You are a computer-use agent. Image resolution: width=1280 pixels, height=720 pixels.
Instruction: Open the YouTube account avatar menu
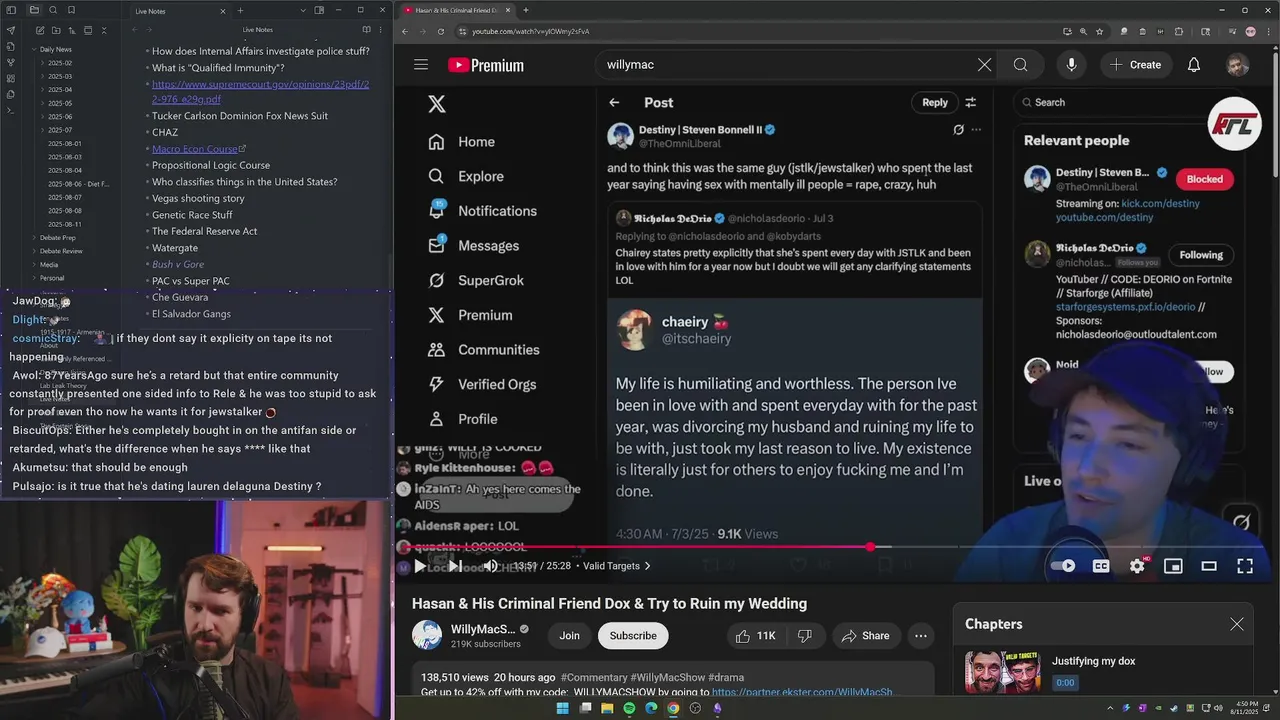click(x=1238, y=65)
